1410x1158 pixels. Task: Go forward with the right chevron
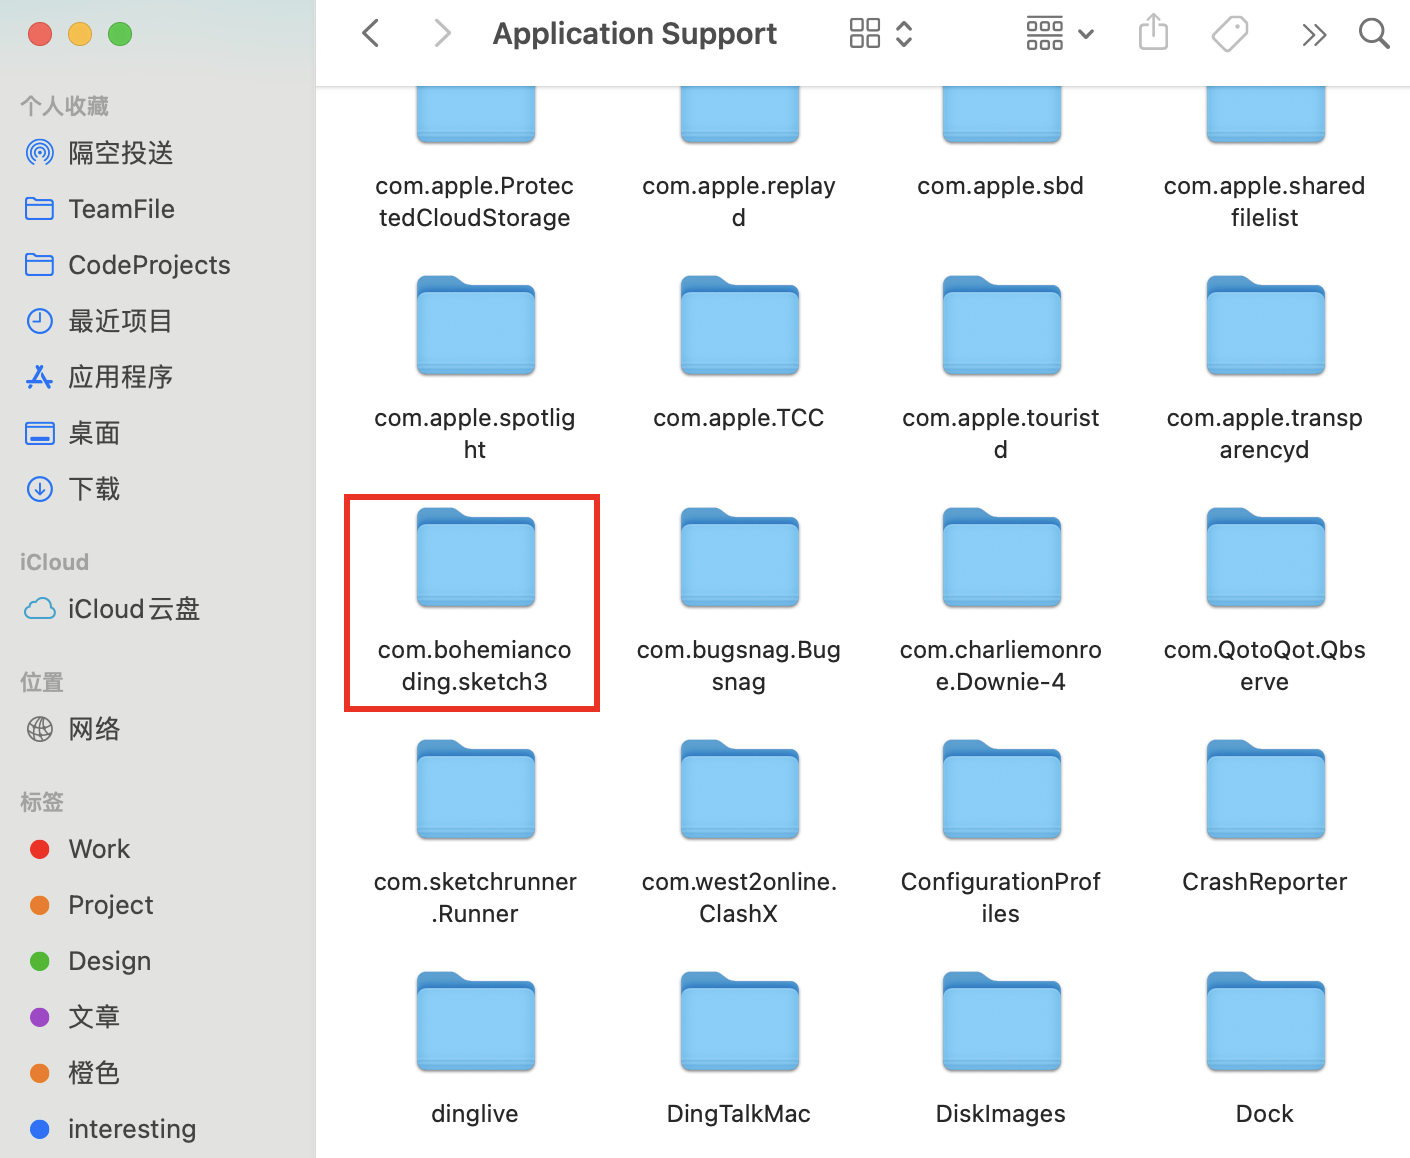click(x=442, y=34)
